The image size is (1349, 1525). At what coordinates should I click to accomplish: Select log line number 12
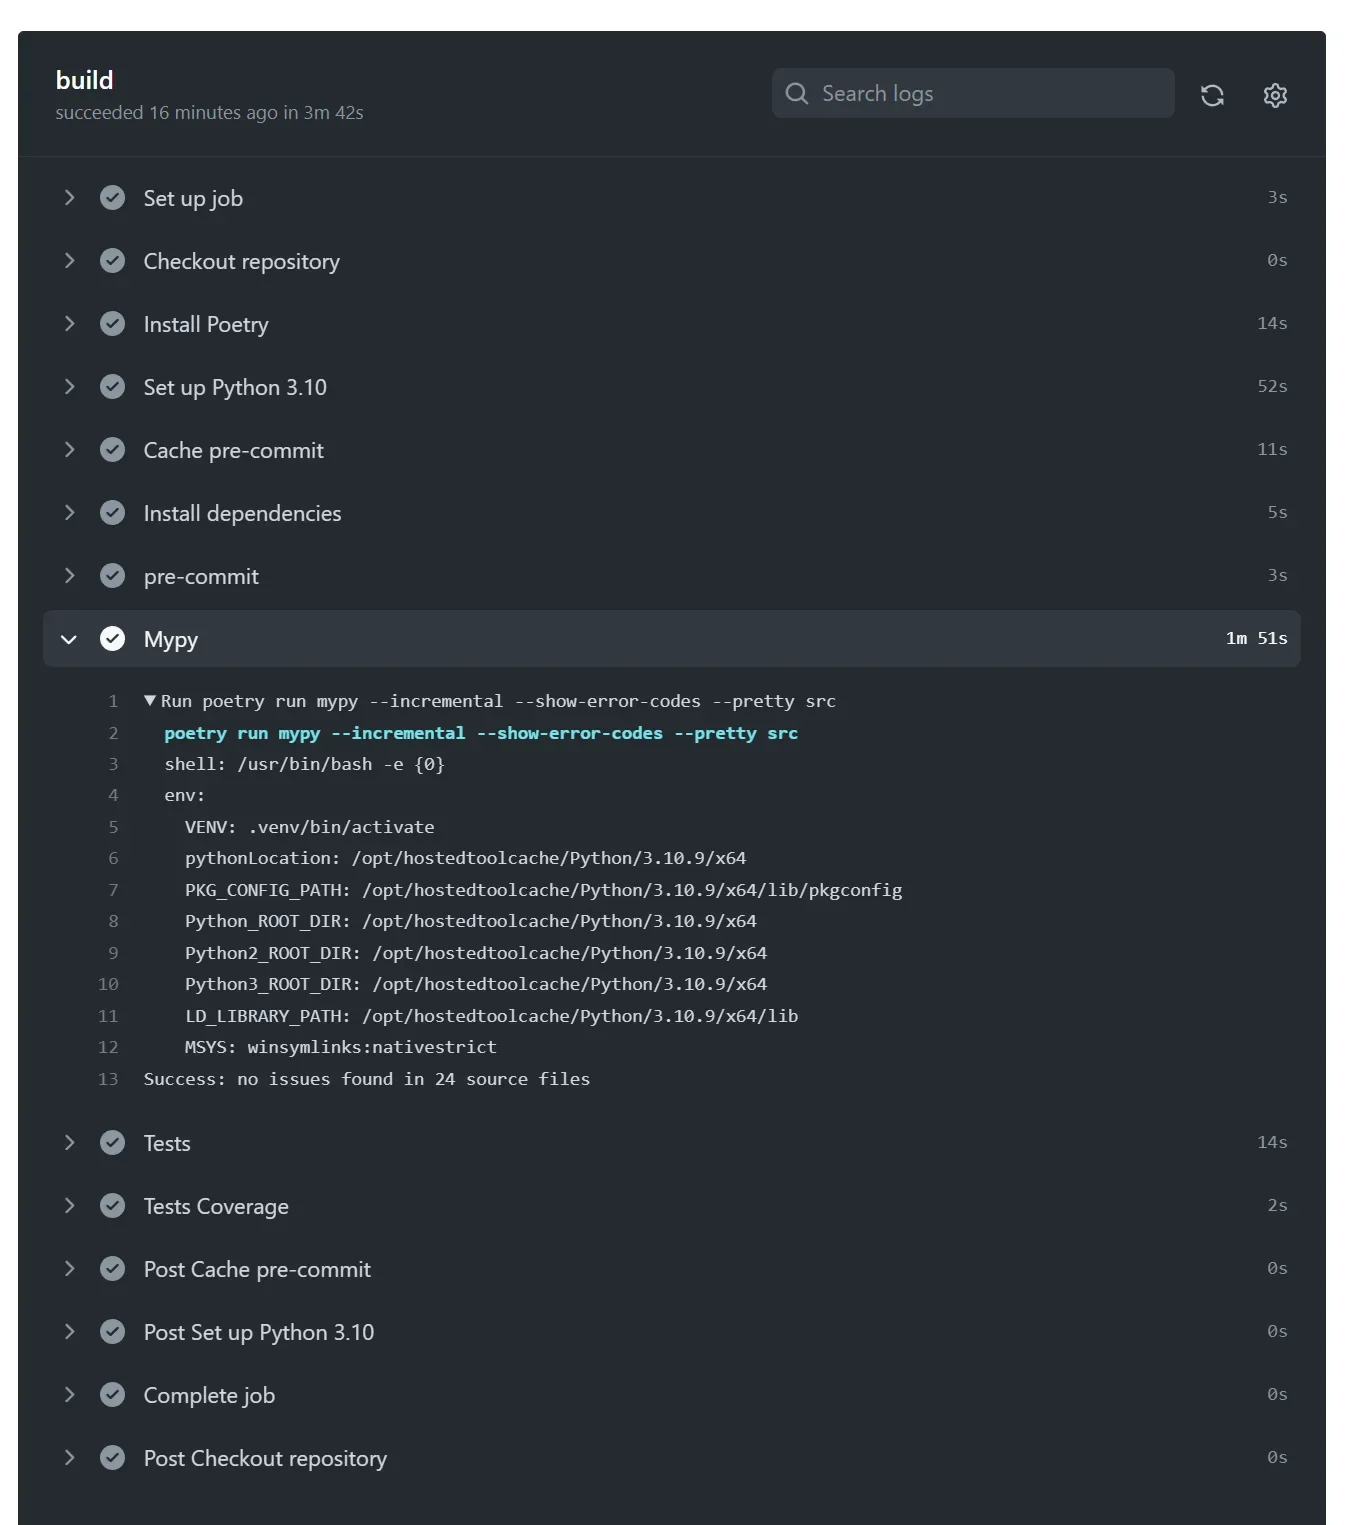(108, 1047)
